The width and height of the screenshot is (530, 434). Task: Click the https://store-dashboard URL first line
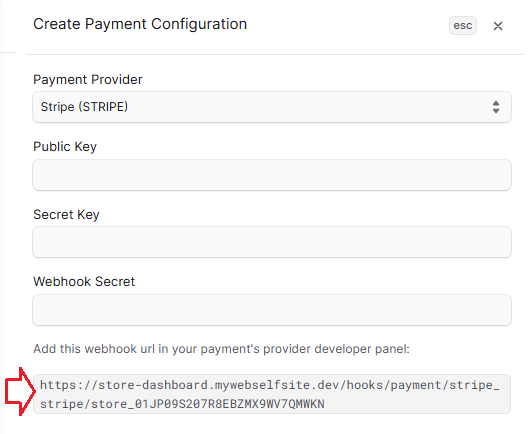coord(269,385)
